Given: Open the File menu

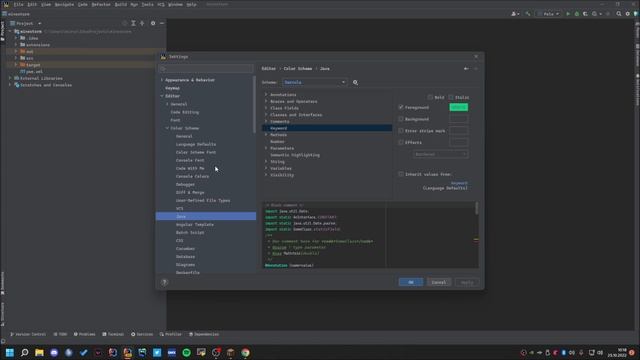Looking at the screenshot, I should point(19,4).
